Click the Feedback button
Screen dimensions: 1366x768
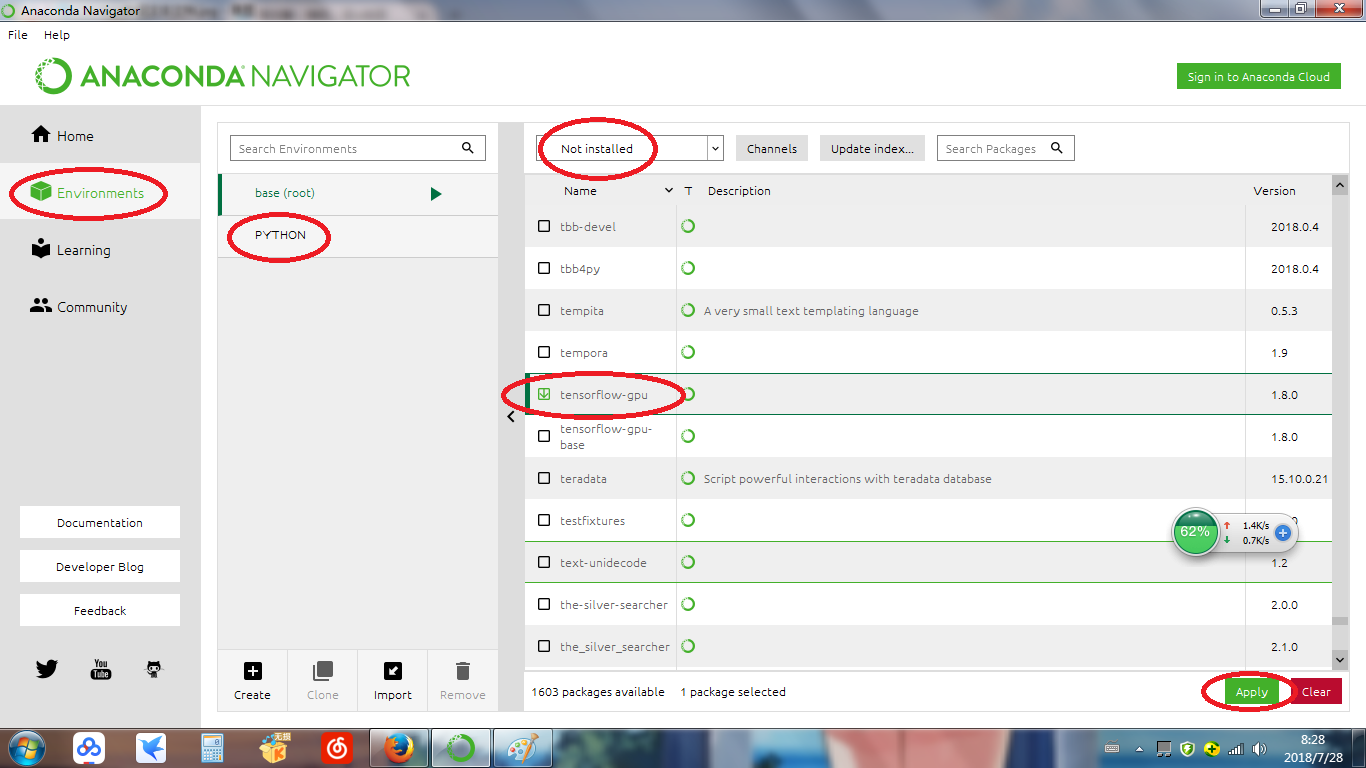(x=100, y=611)
